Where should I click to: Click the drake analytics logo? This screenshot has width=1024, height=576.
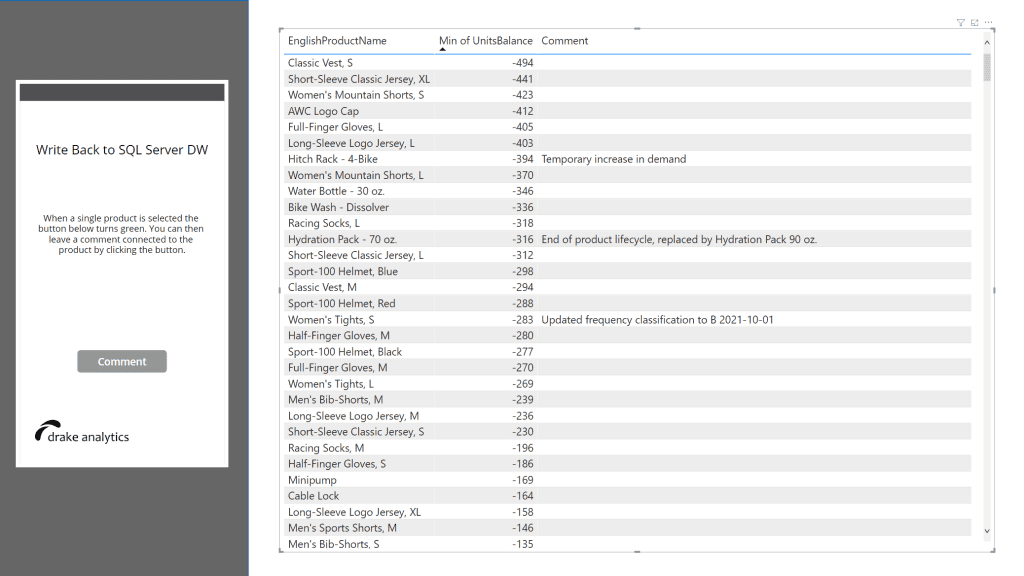(x=82, y=434)
